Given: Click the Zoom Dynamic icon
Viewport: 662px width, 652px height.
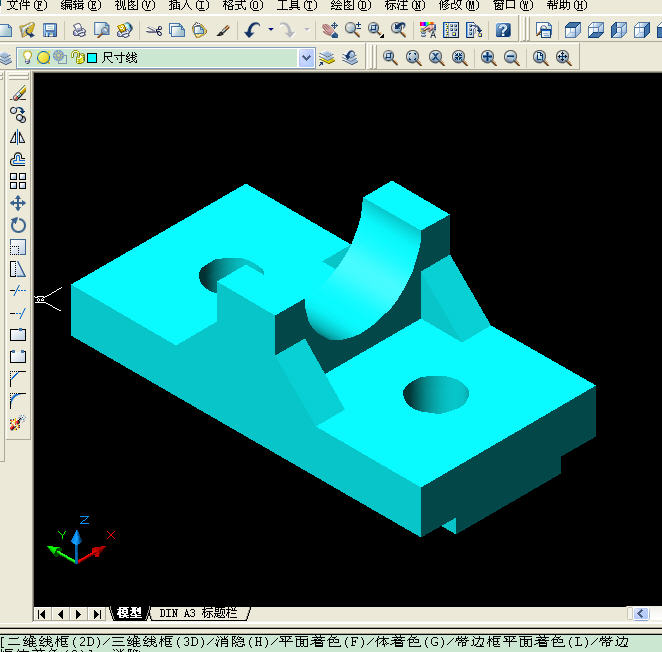Looking at the screenshot, I should pyautogui.click(x=413, y=58).
